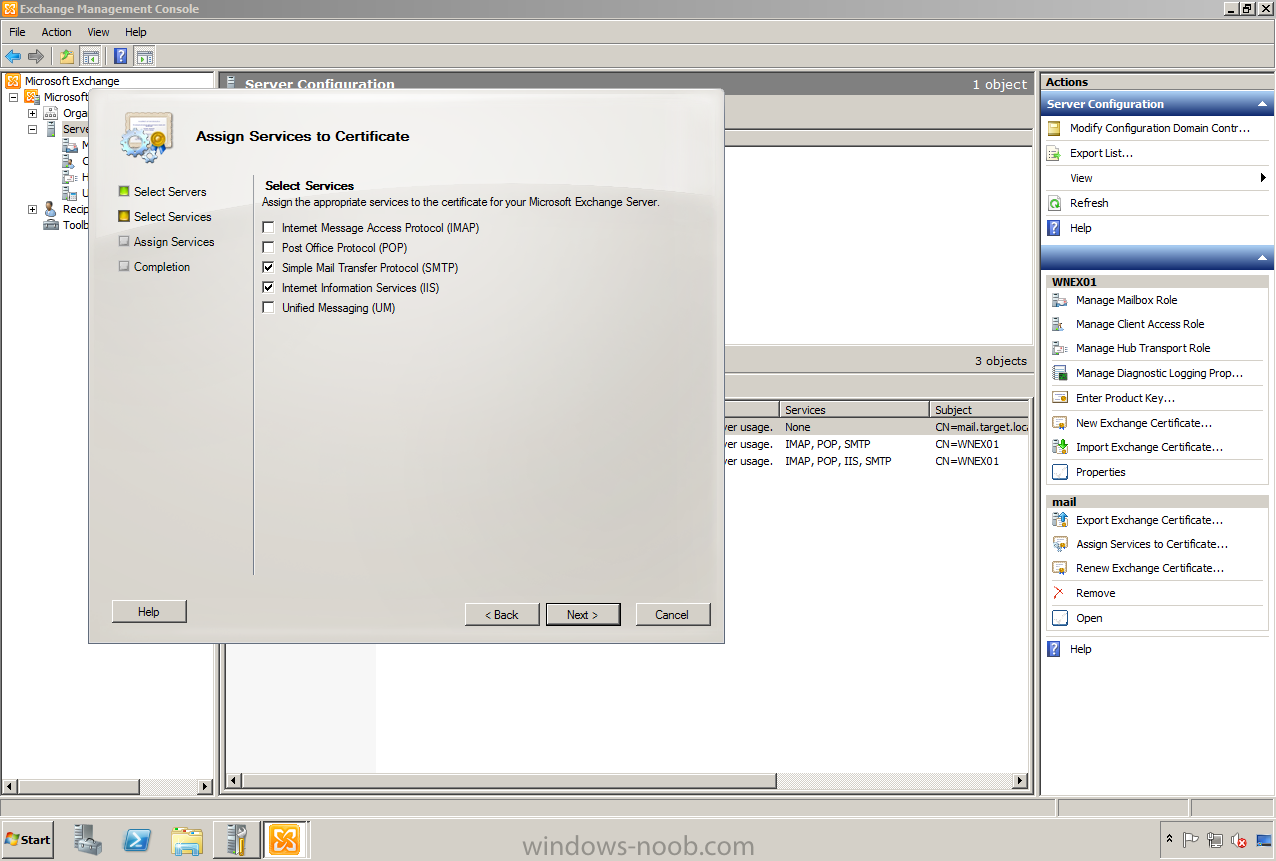Click the Exchange Management Console taskbar icon

[285, 840]
